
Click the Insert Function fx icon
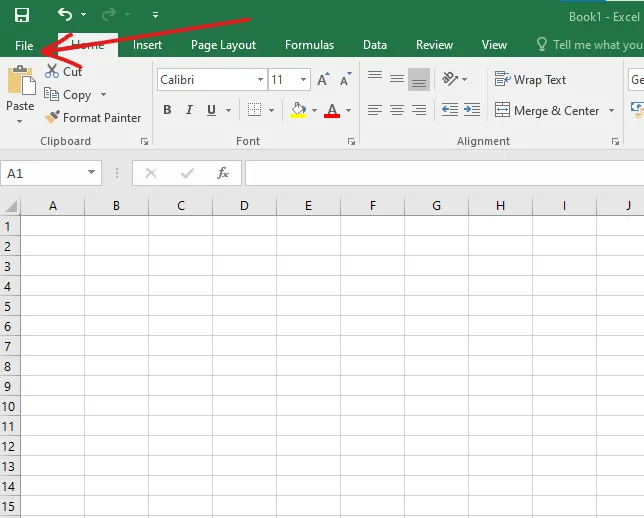[223, 173]
